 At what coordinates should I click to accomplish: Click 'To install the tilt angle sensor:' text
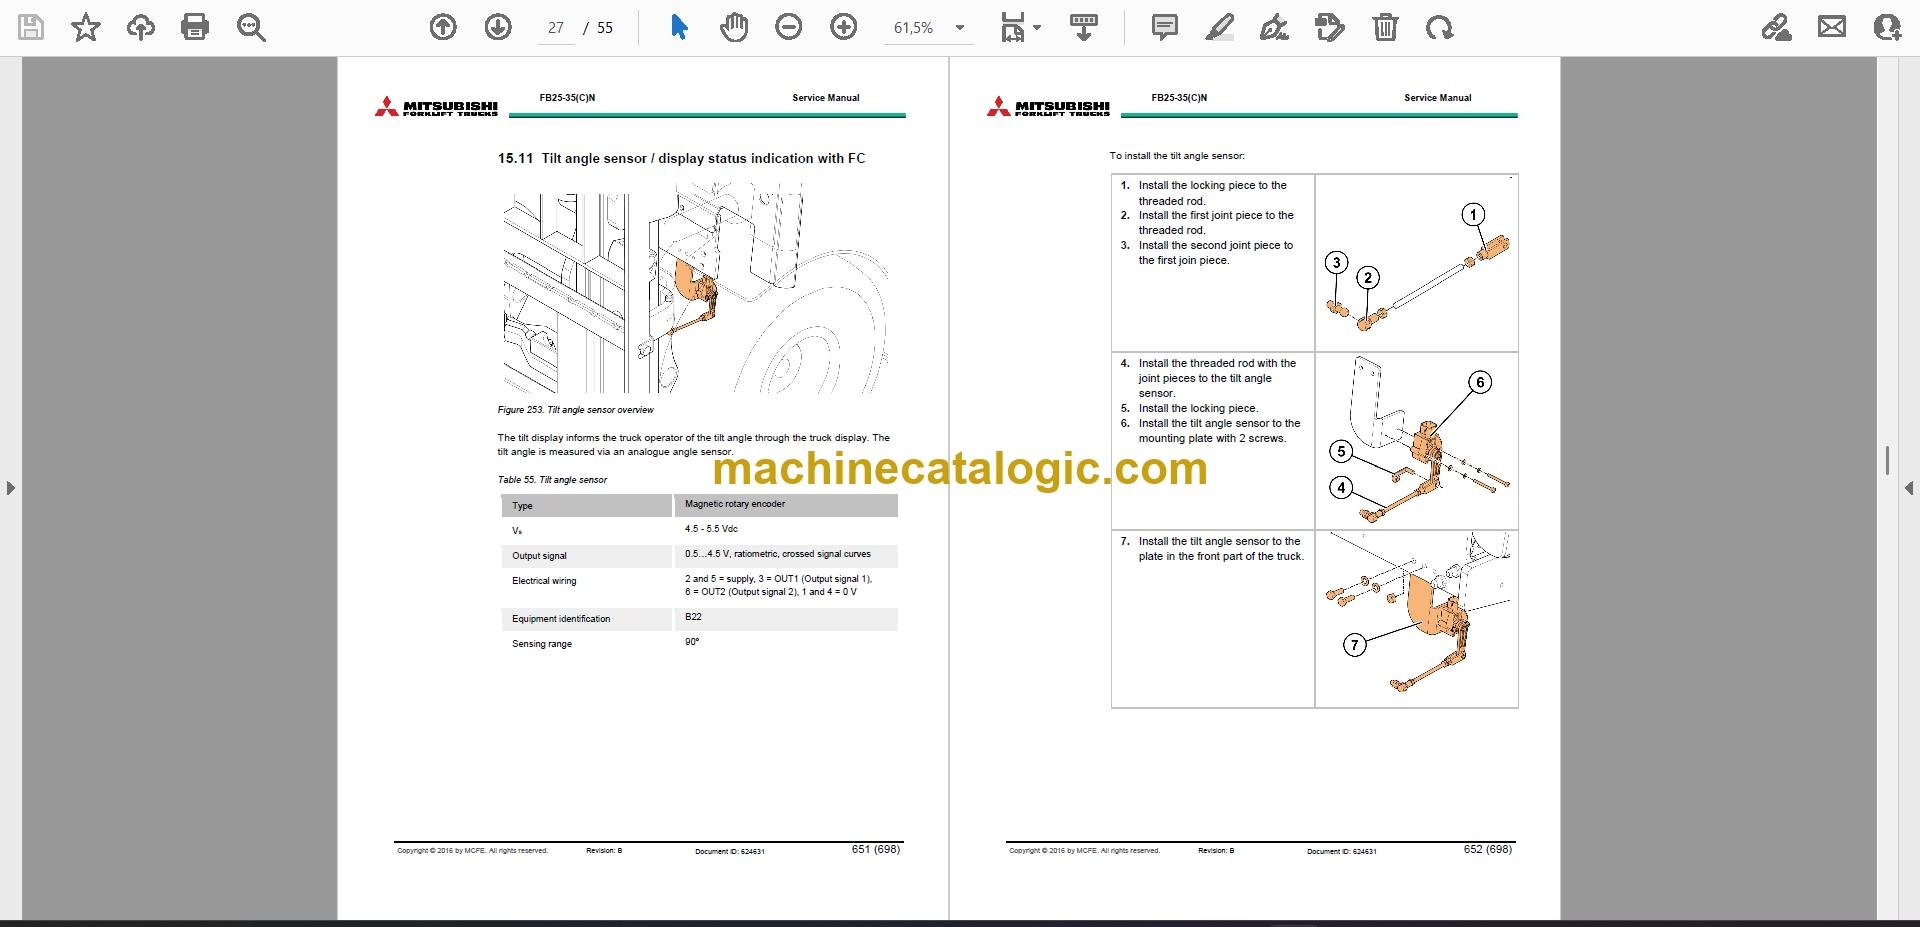1177,156
